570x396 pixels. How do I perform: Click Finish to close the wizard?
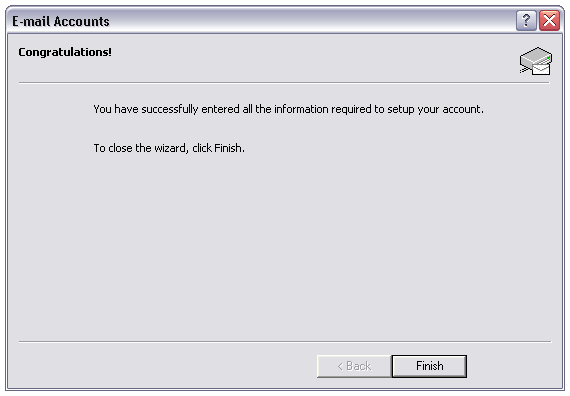point(429,366)
